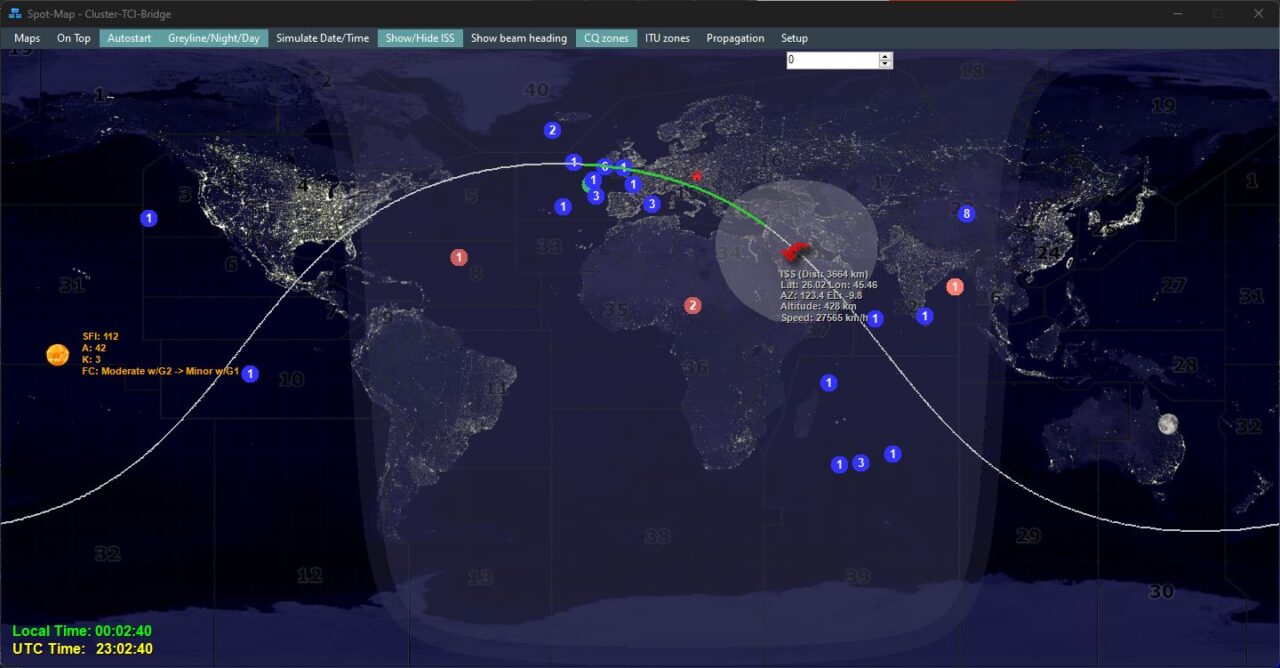Click the red home station marker in Europe
The width and height of the screenshot is (1280, 668).
click(x=697, y=177)
